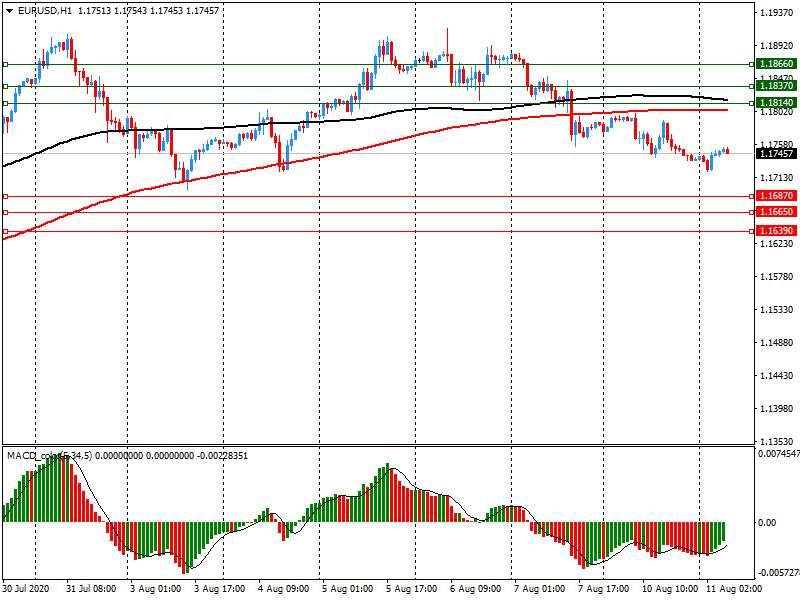Click the 5 Aug 17:00 time axis label
Screen dimensions: 800x600
coord(412,589)
